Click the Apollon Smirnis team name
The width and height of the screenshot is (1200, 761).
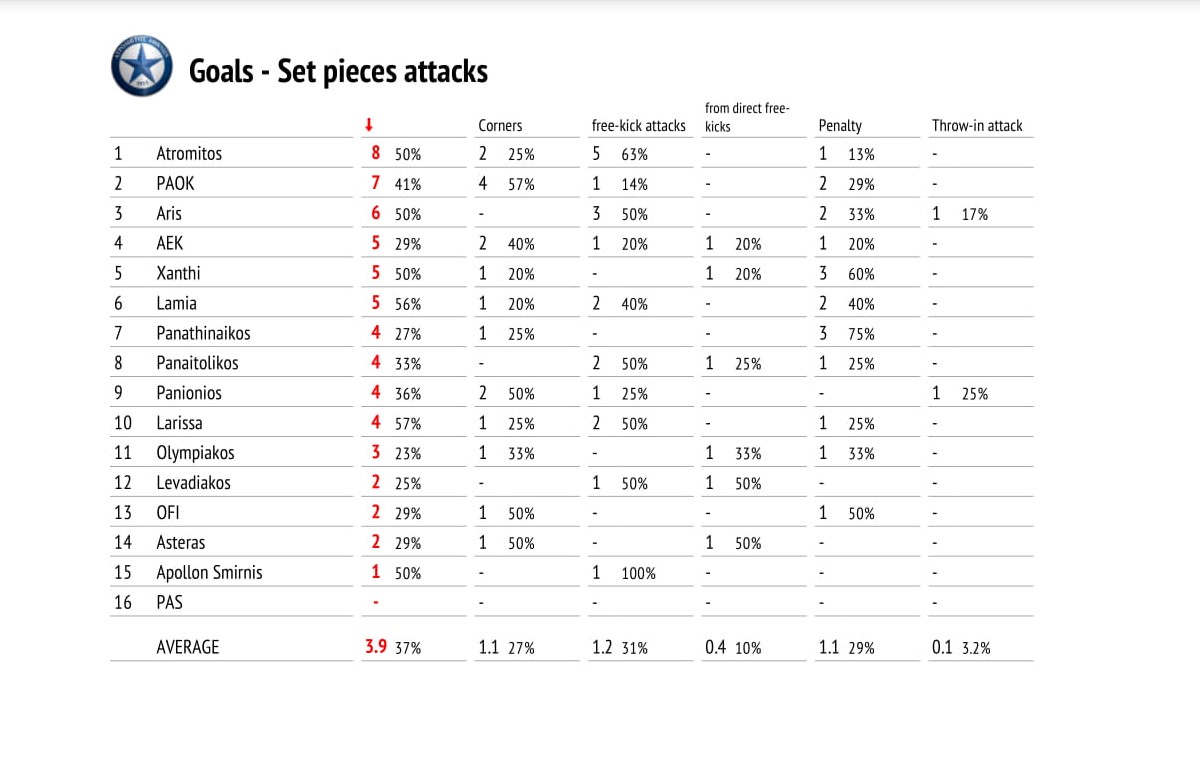tap(209, 573)
